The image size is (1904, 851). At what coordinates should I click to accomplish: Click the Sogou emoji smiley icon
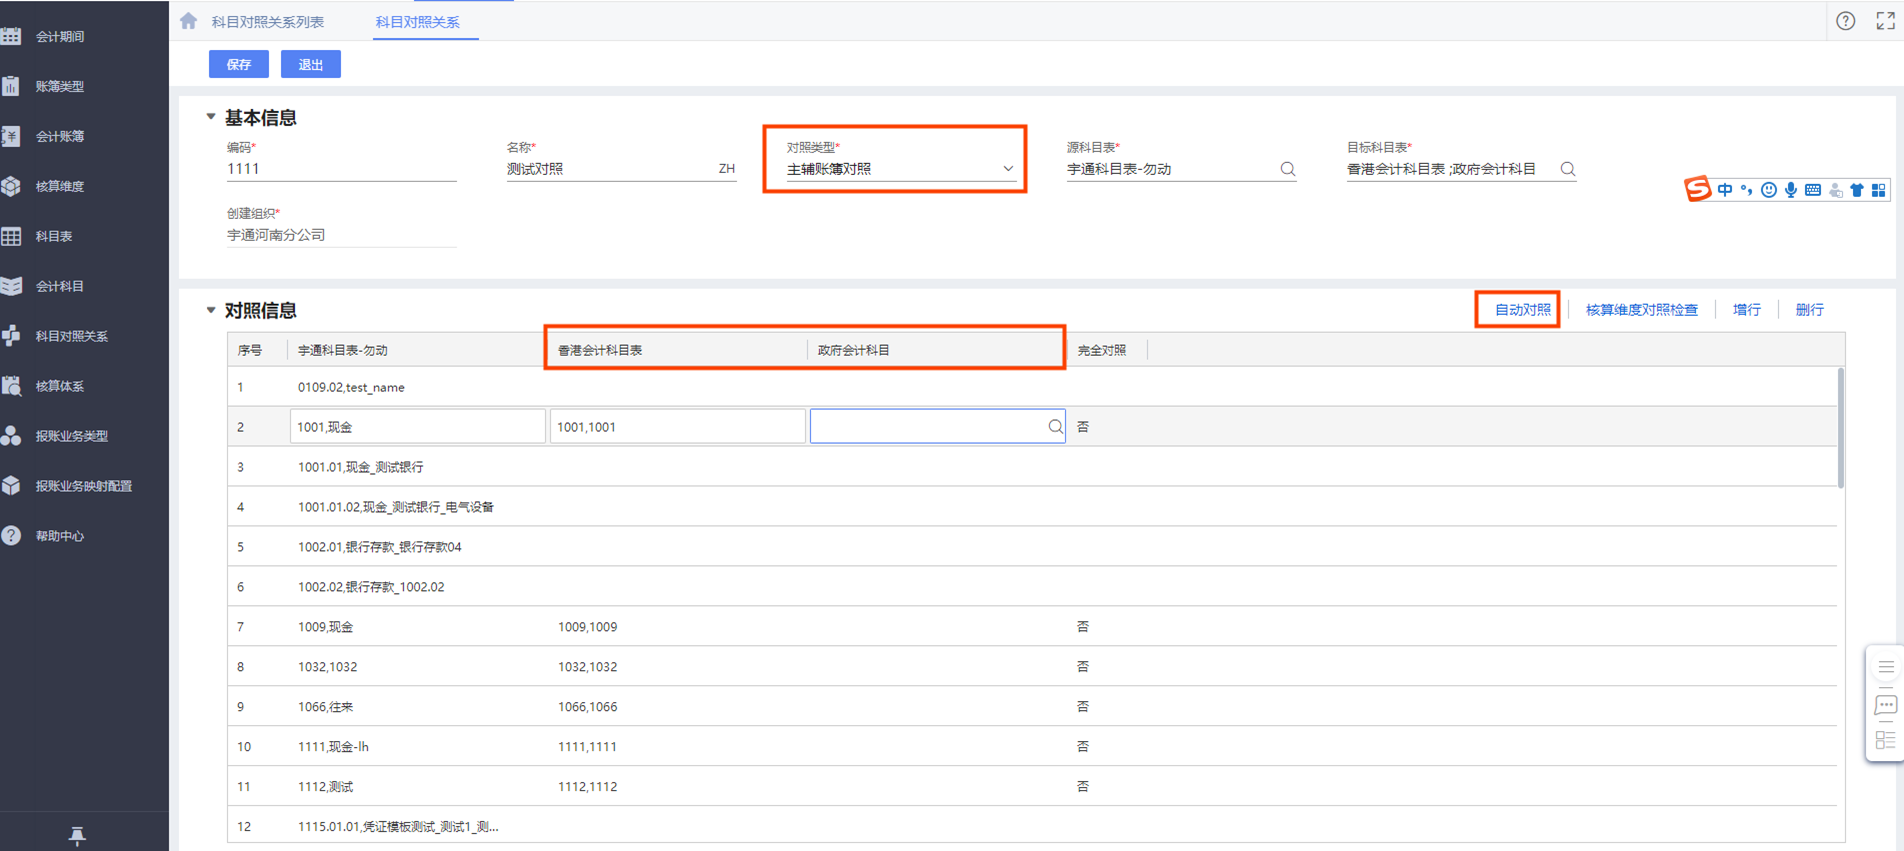point(1769,190)
